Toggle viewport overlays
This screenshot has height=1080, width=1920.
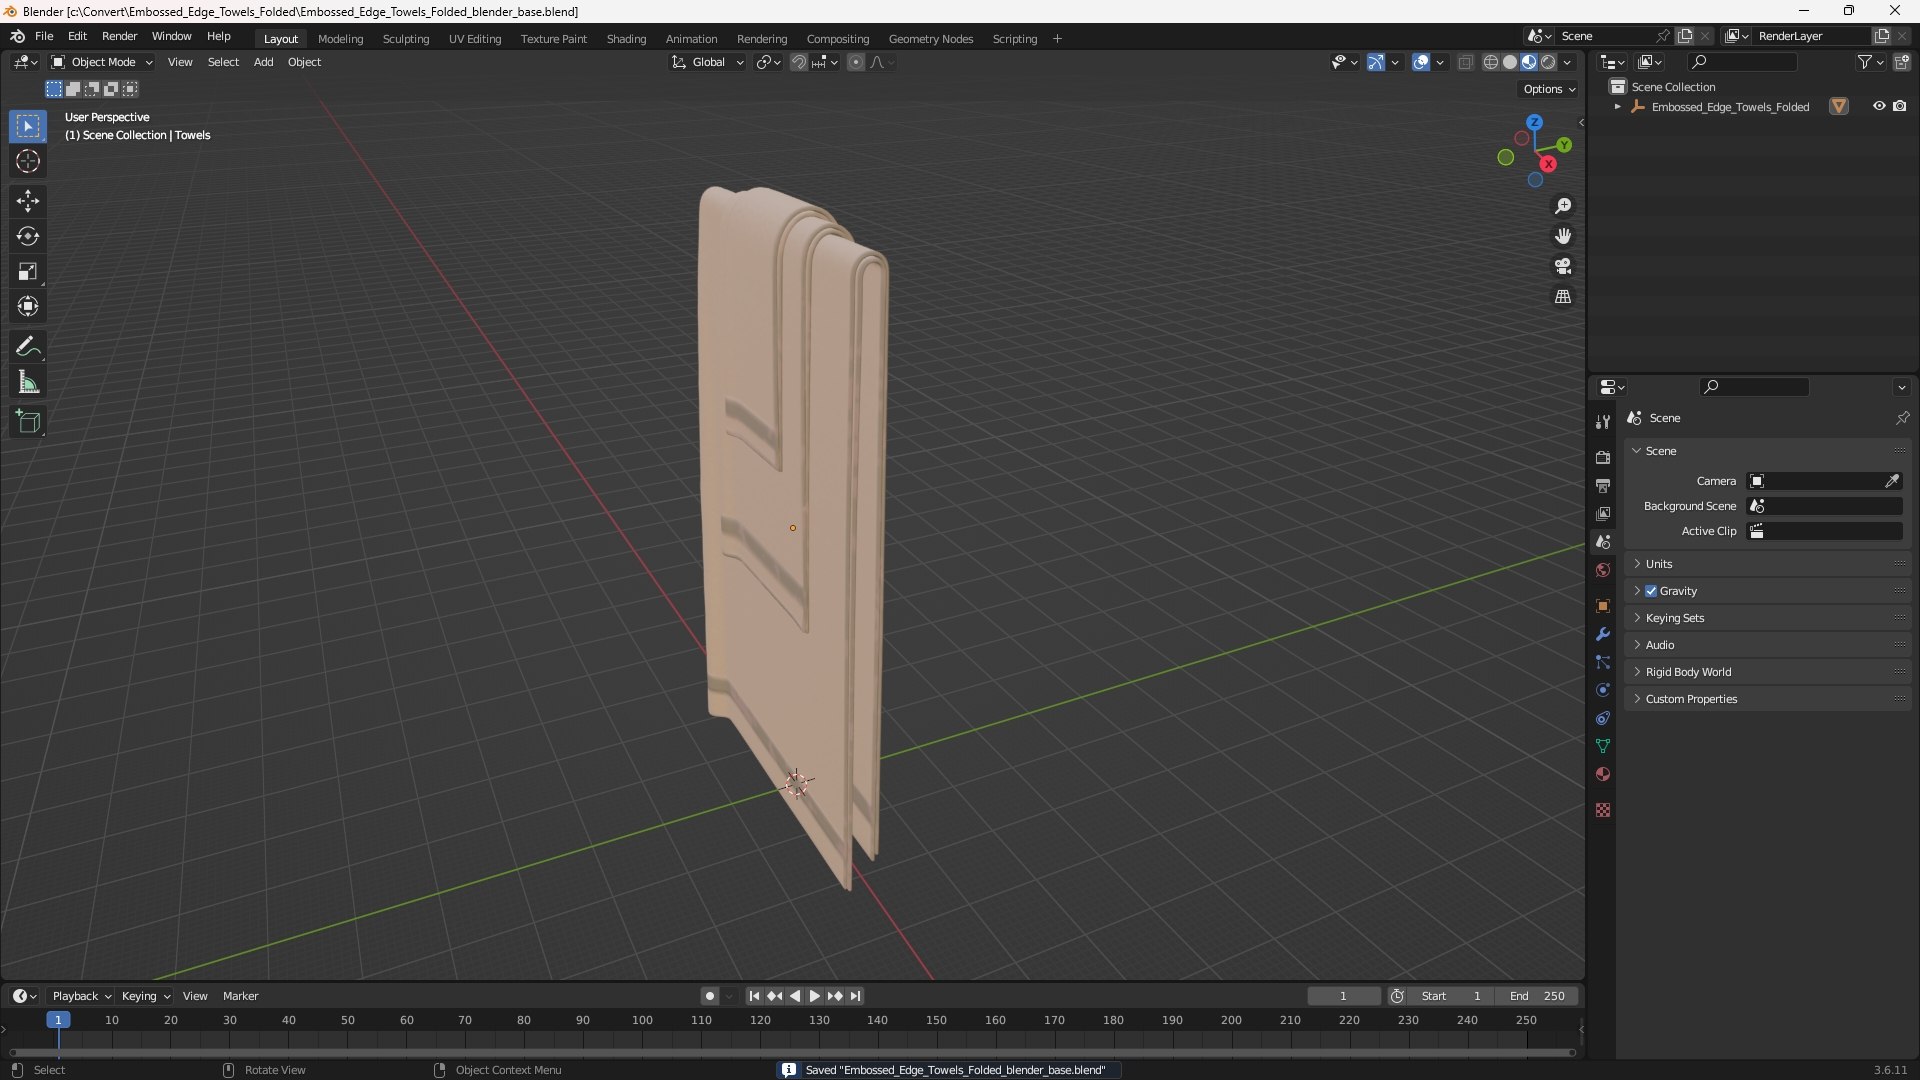pos(1421,62)
